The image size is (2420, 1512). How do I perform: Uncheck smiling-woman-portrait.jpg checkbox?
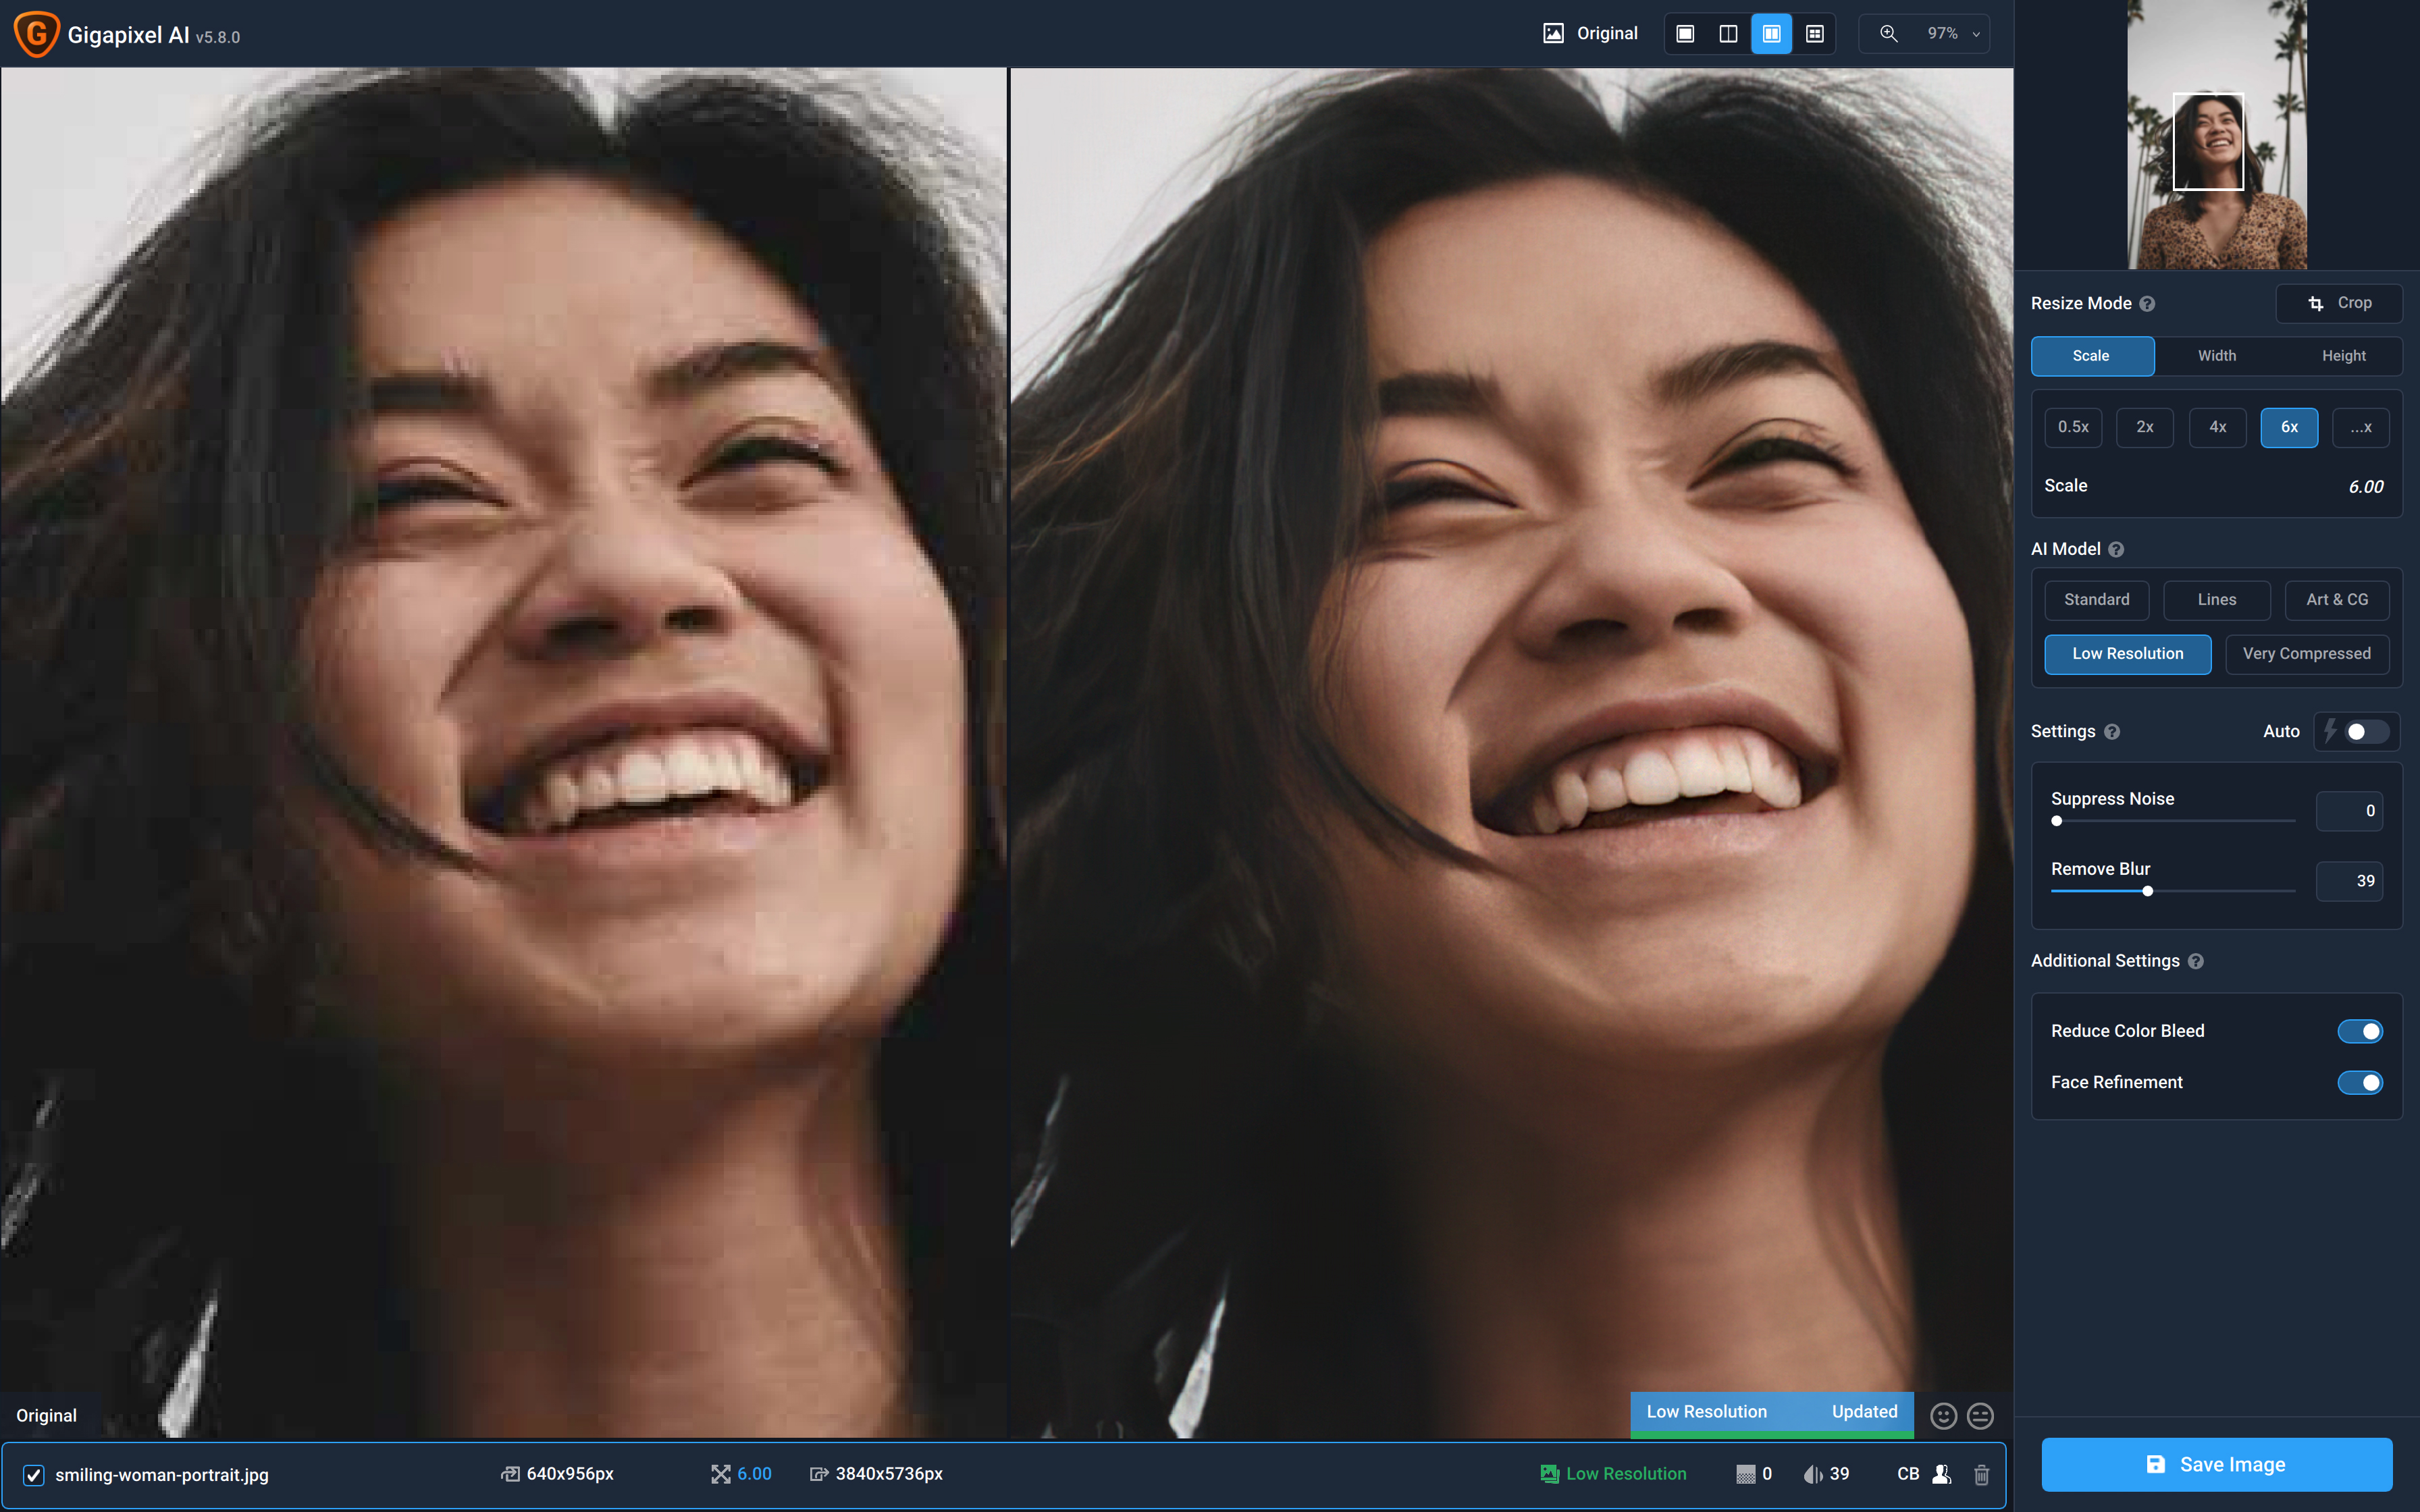pos(34,1475)
